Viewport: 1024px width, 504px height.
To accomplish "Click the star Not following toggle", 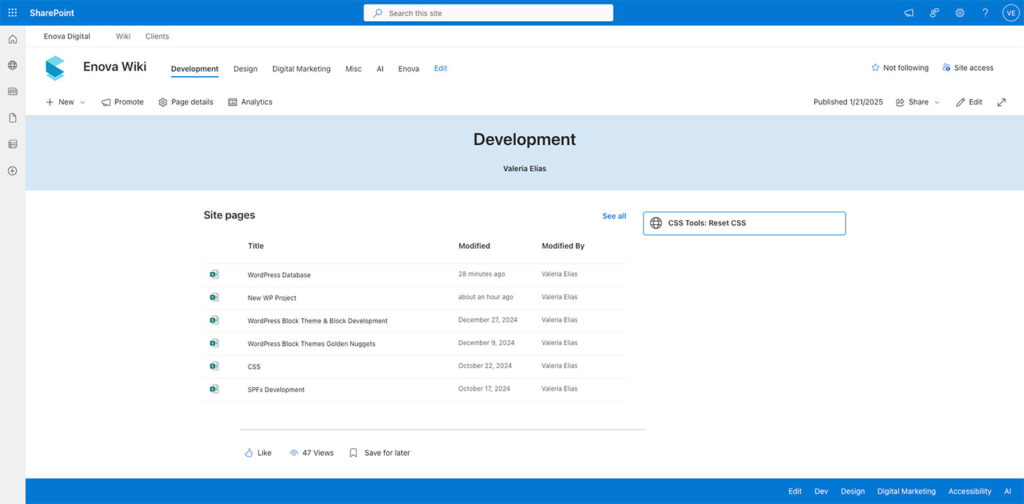I will [899, 68].
